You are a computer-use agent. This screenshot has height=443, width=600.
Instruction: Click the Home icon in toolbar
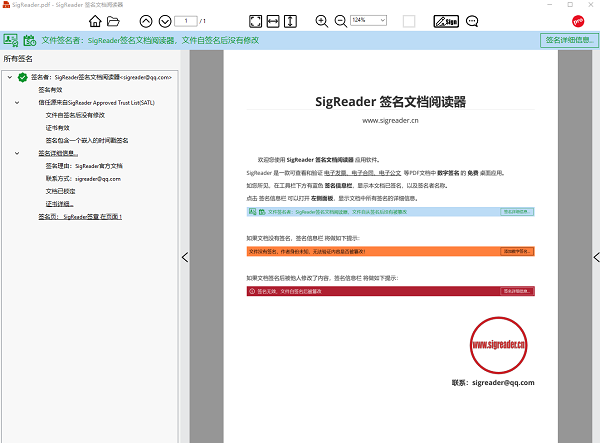95,21
